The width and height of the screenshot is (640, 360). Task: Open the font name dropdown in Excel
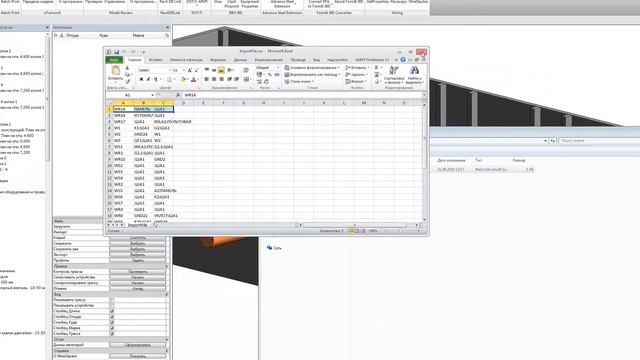coord(170,70)
